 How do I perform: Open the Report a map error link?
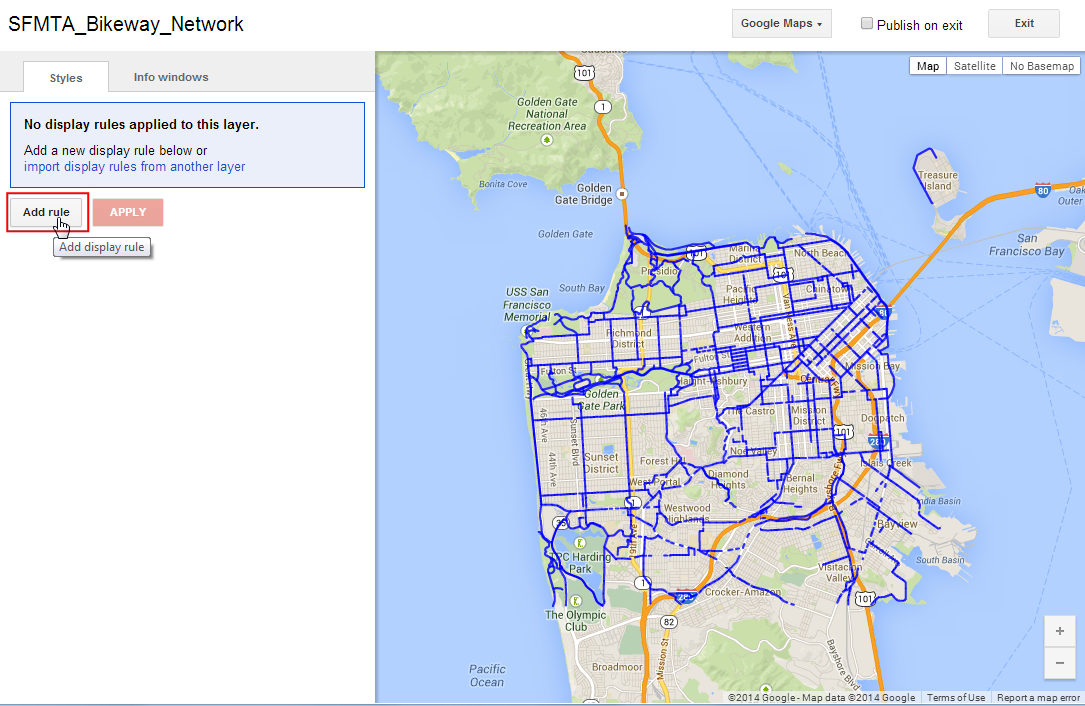1037,698
